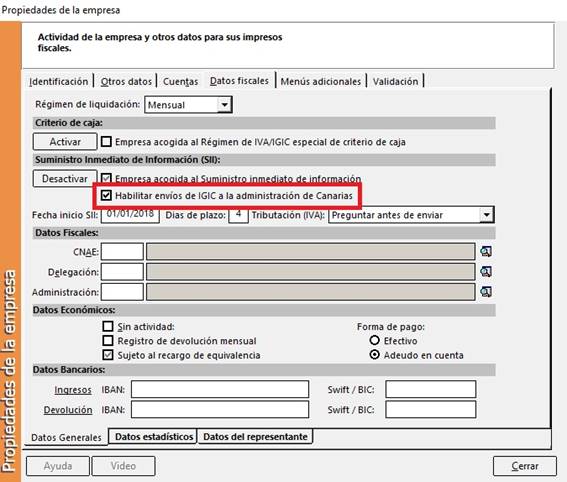Image resolution: width=567 pixels, height=482 pixels.
Task: Toggle the criterio de caja special regime checkbox
Action: (x=106, y=141)
